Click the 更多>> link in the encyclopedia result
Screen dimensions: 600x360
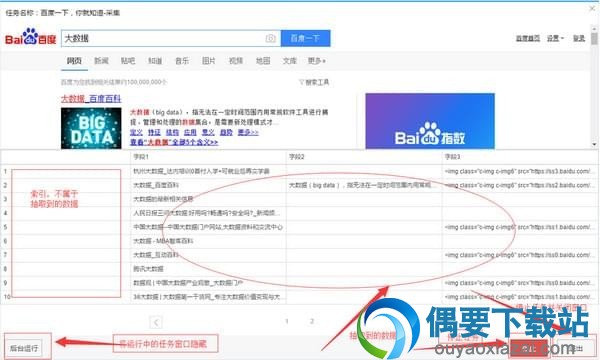coord(248,132)
